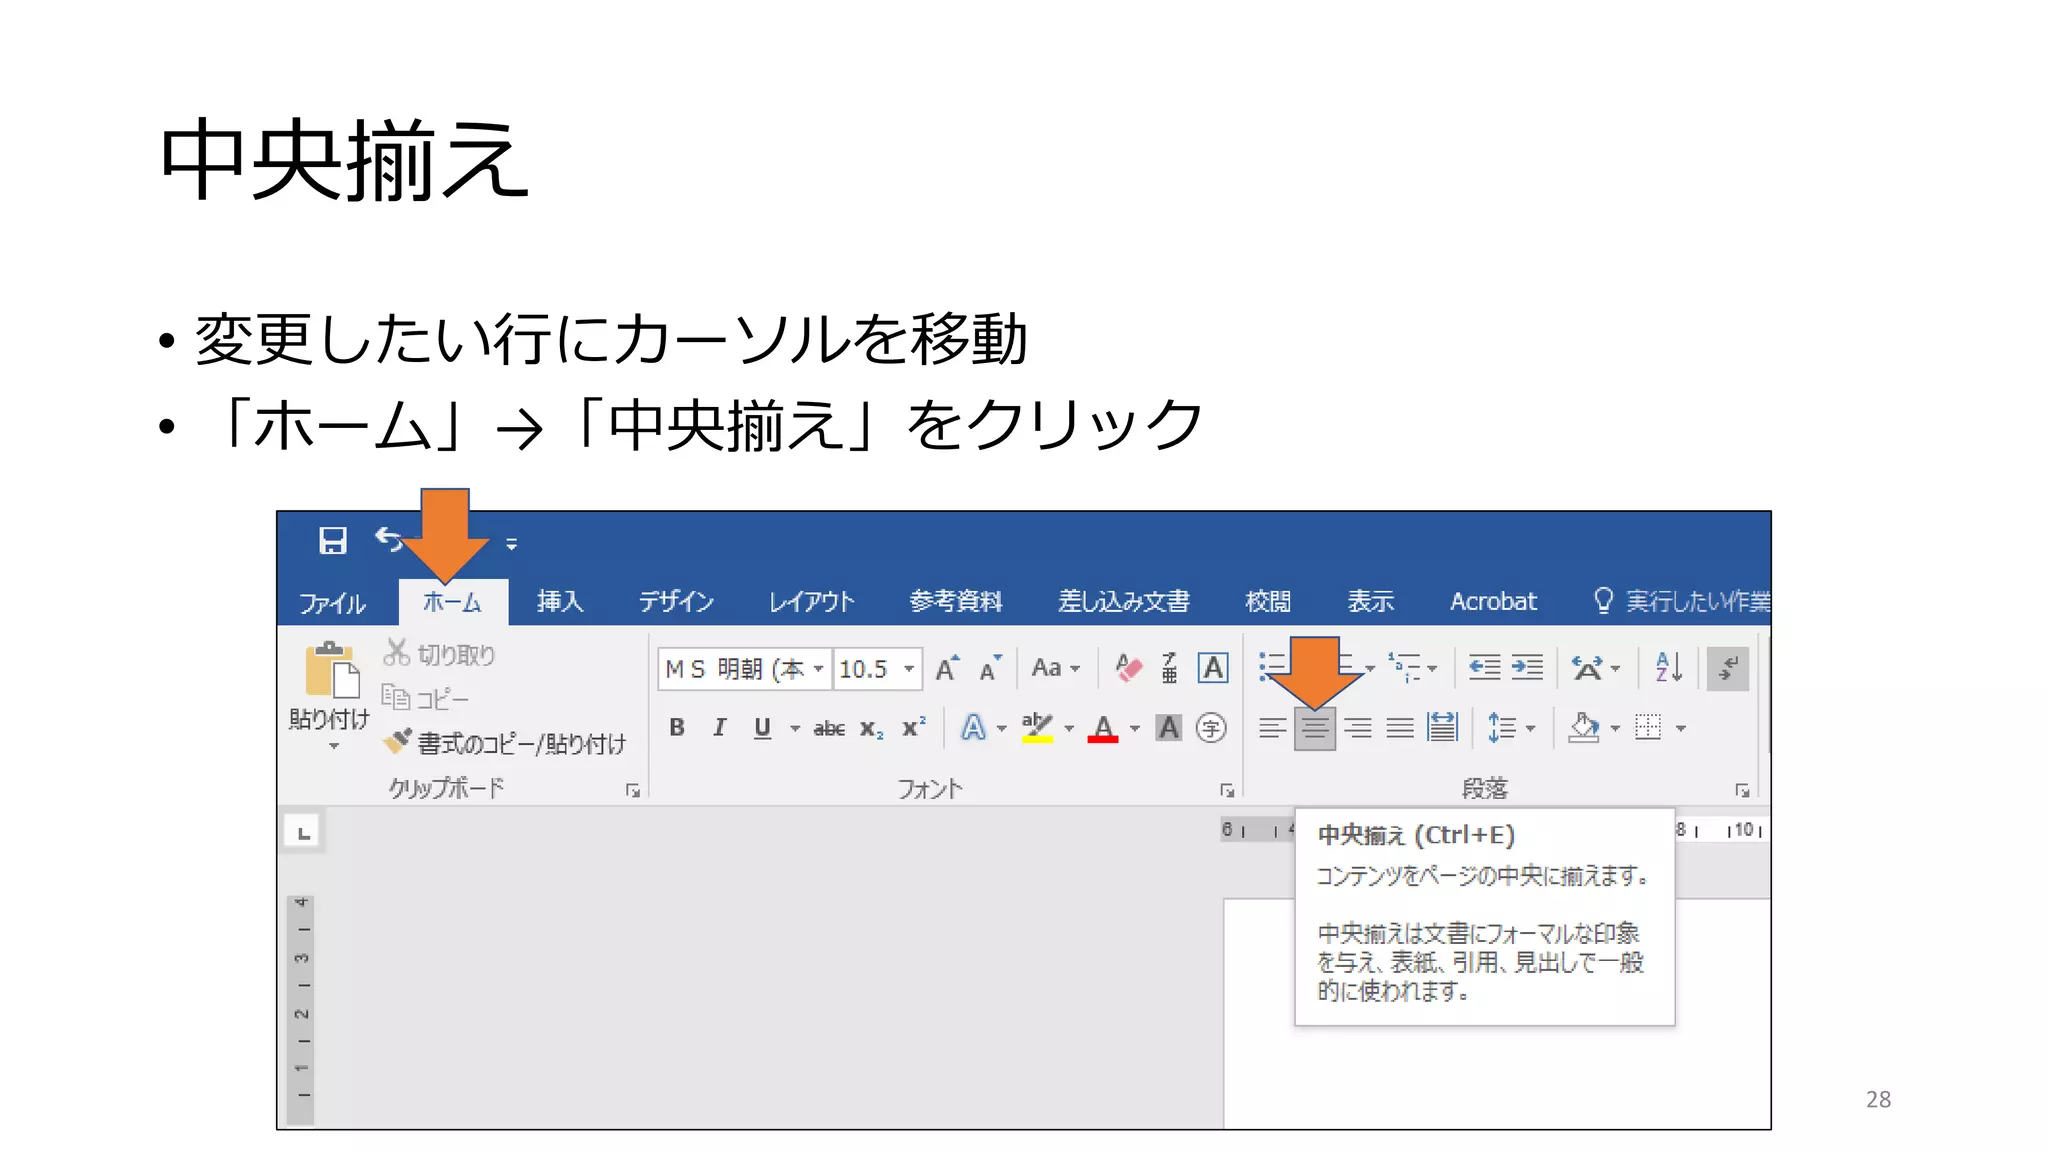This screenshot has width=2048, height=1152.
Task: Open the font color dropdown arrow
Action: pyautogui.click(x=1134, y=729)
